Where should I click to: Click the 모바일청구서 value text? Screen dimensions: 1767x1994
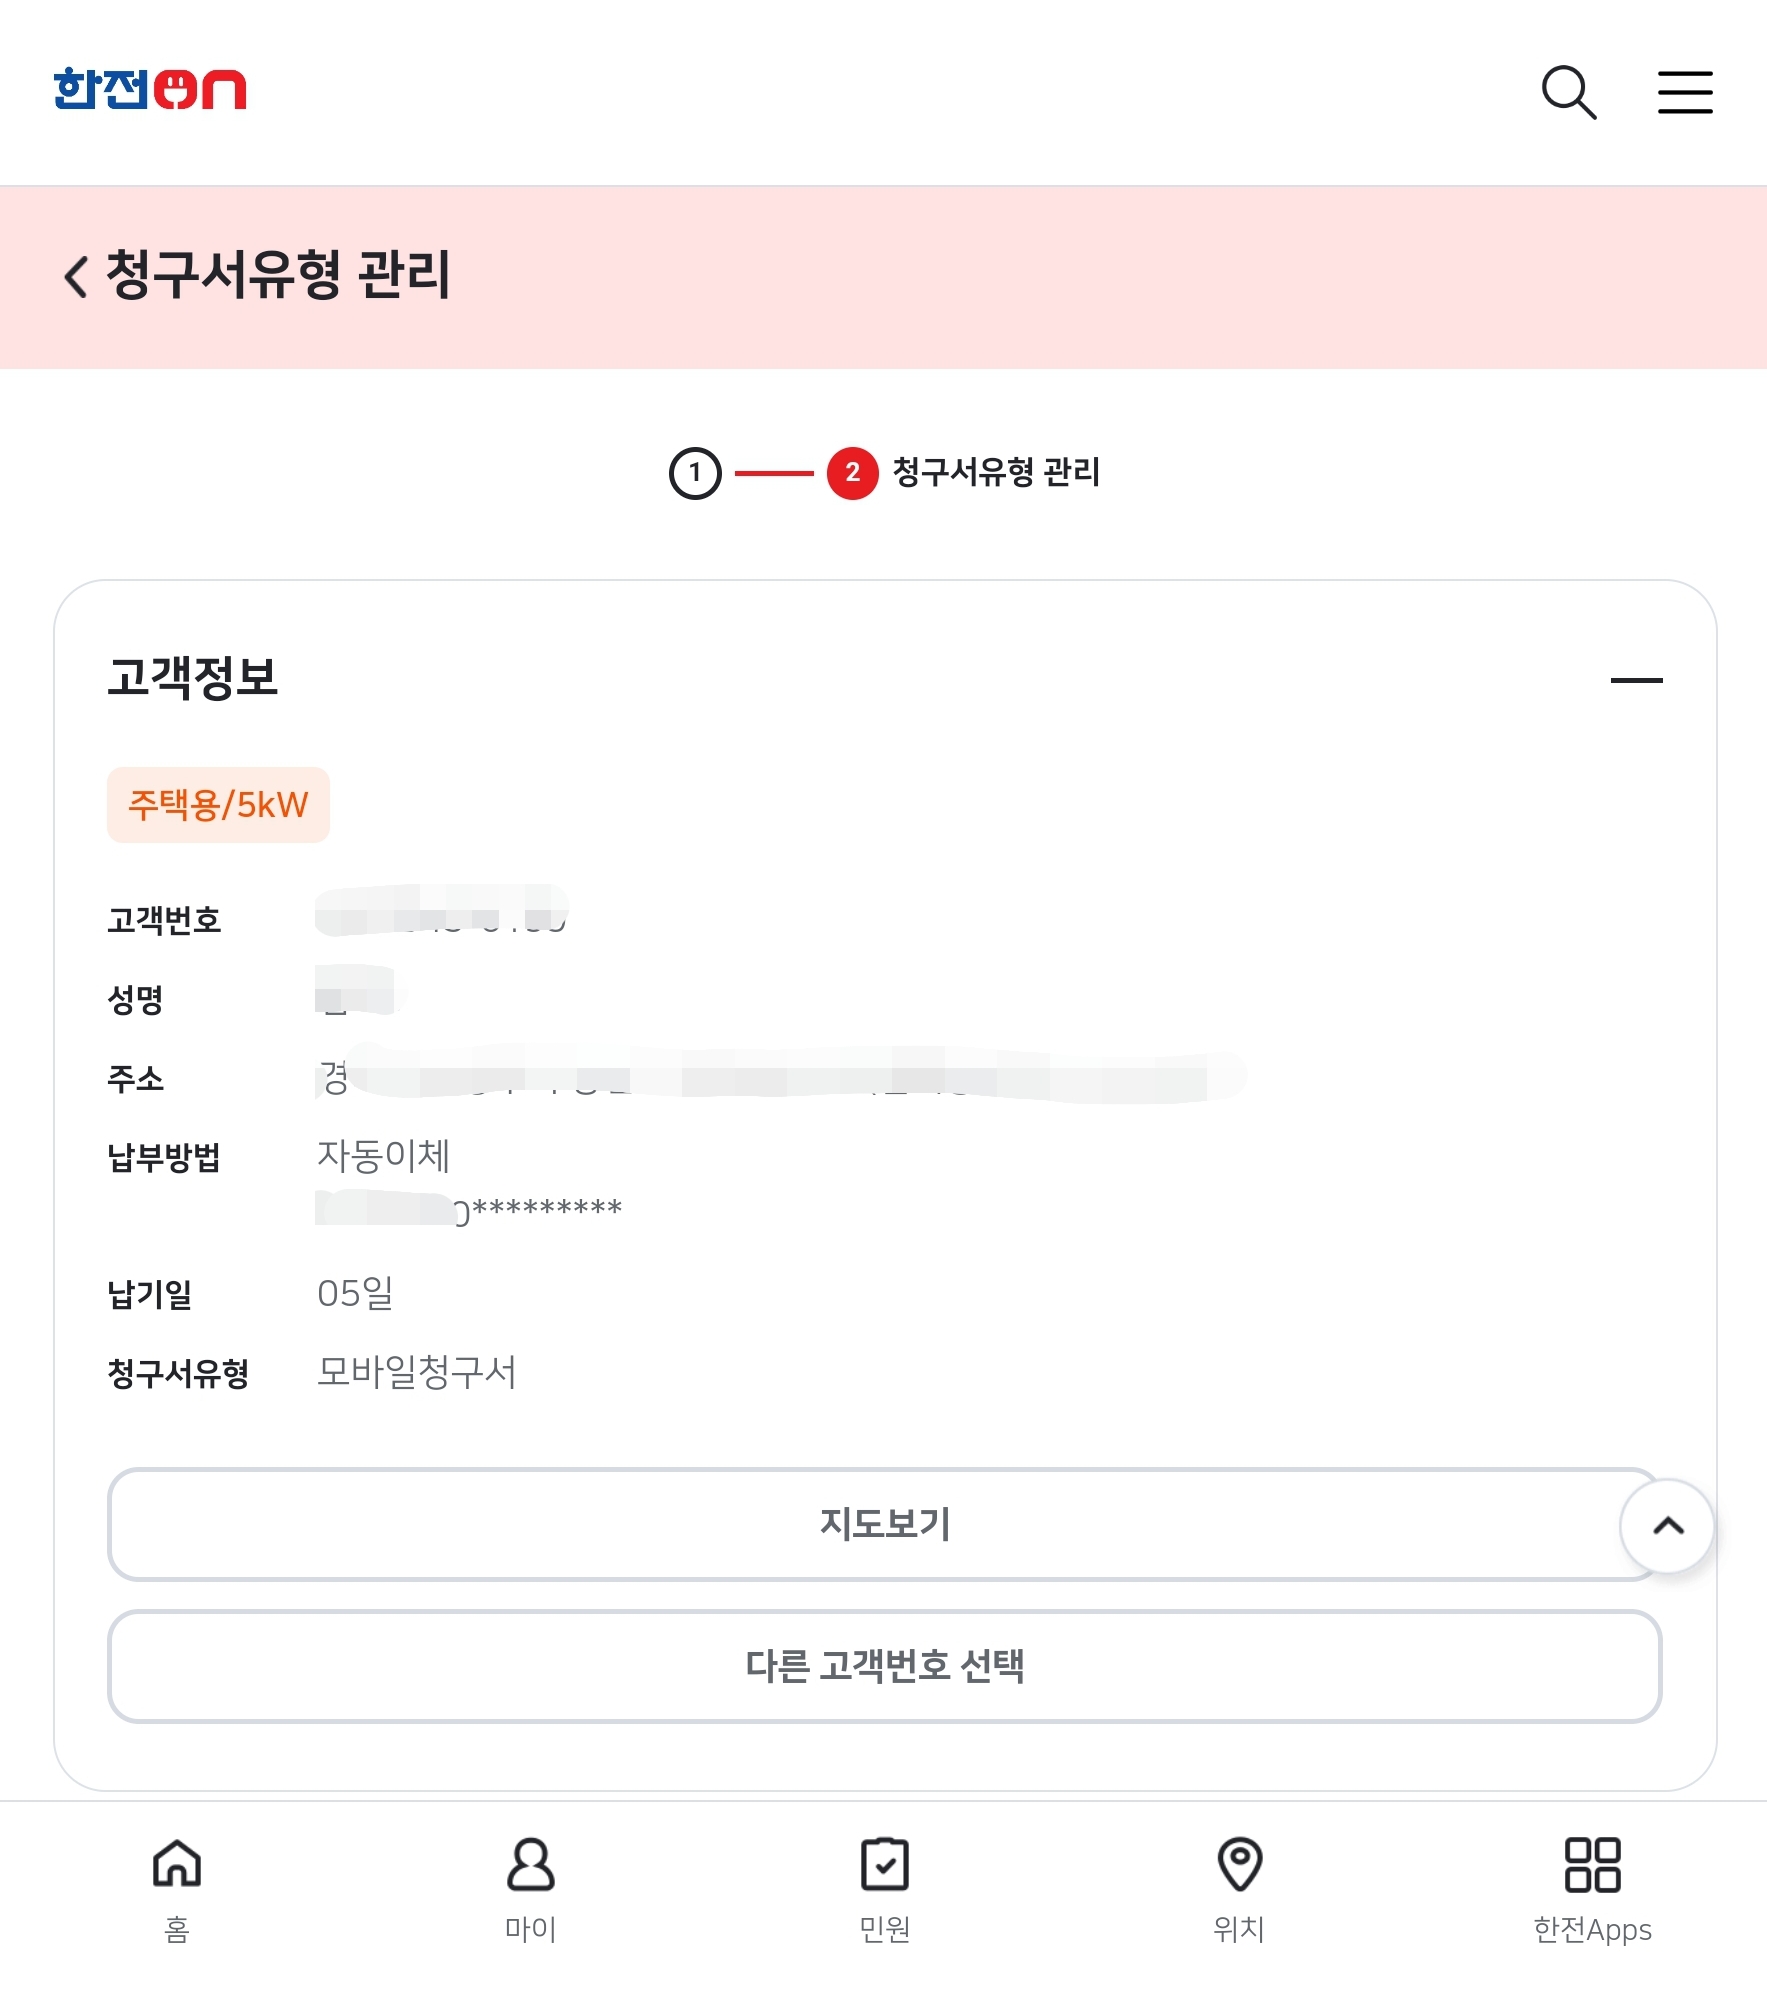point(416,1372)
